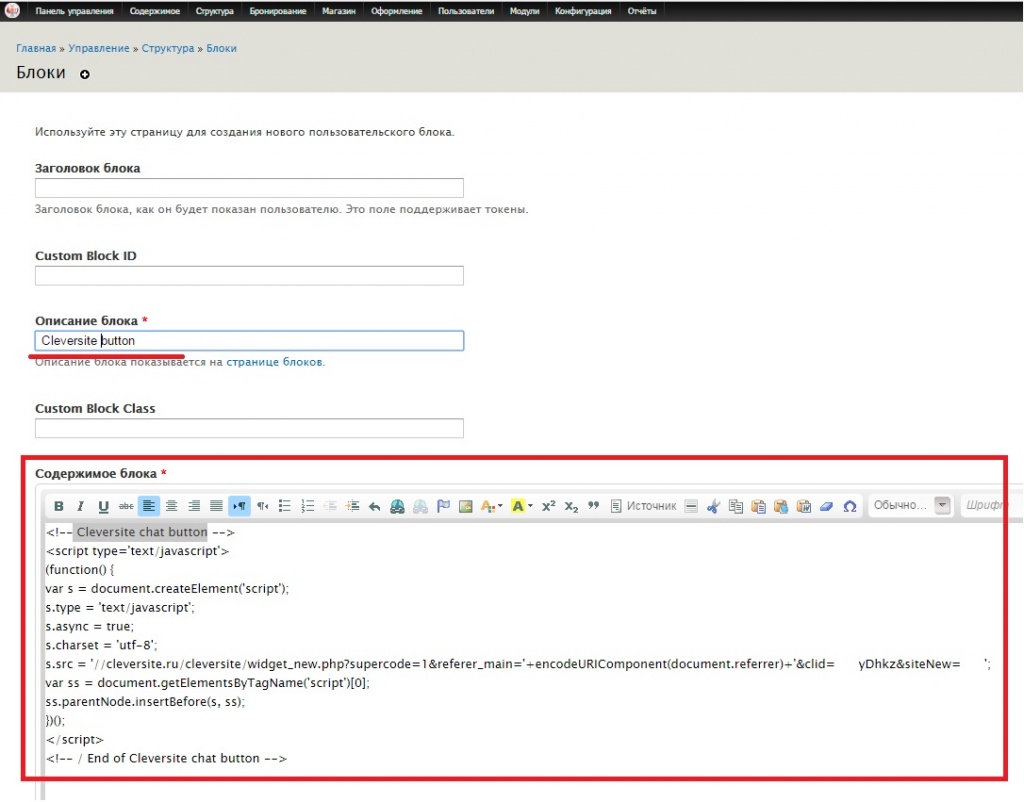The width and height of the screenshot is (1024, 802).
Task: Insert special character with Omega icon
Action: [849, 506]
